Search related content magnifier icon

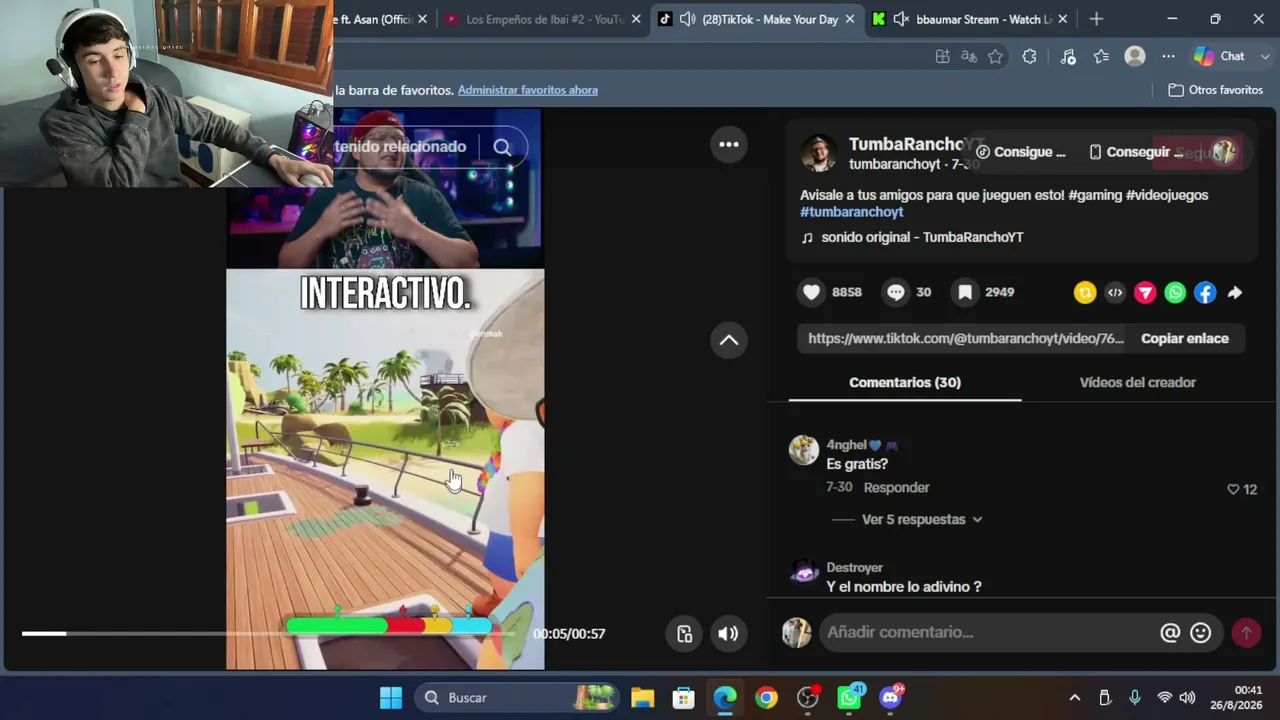502,147
